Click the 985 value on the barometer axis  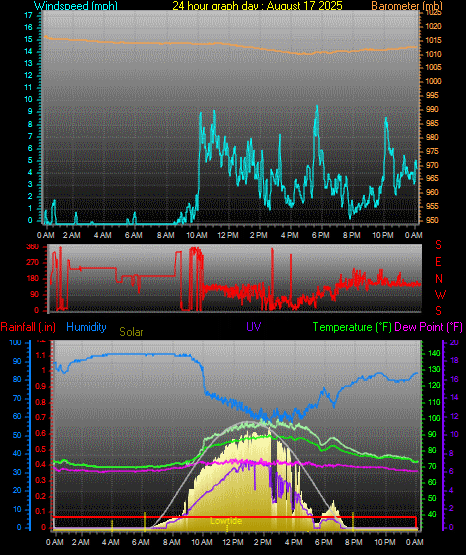point(432,123)
